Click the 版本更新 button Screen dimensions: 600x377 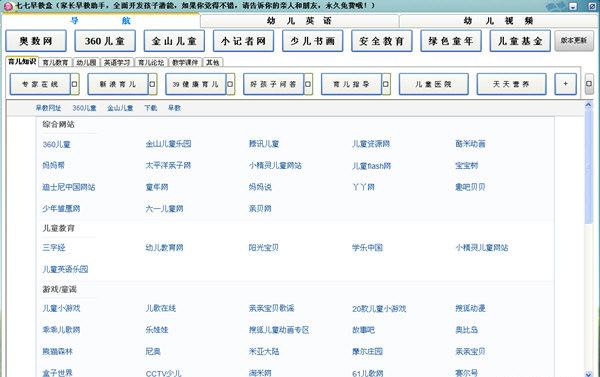click(574, 41)
